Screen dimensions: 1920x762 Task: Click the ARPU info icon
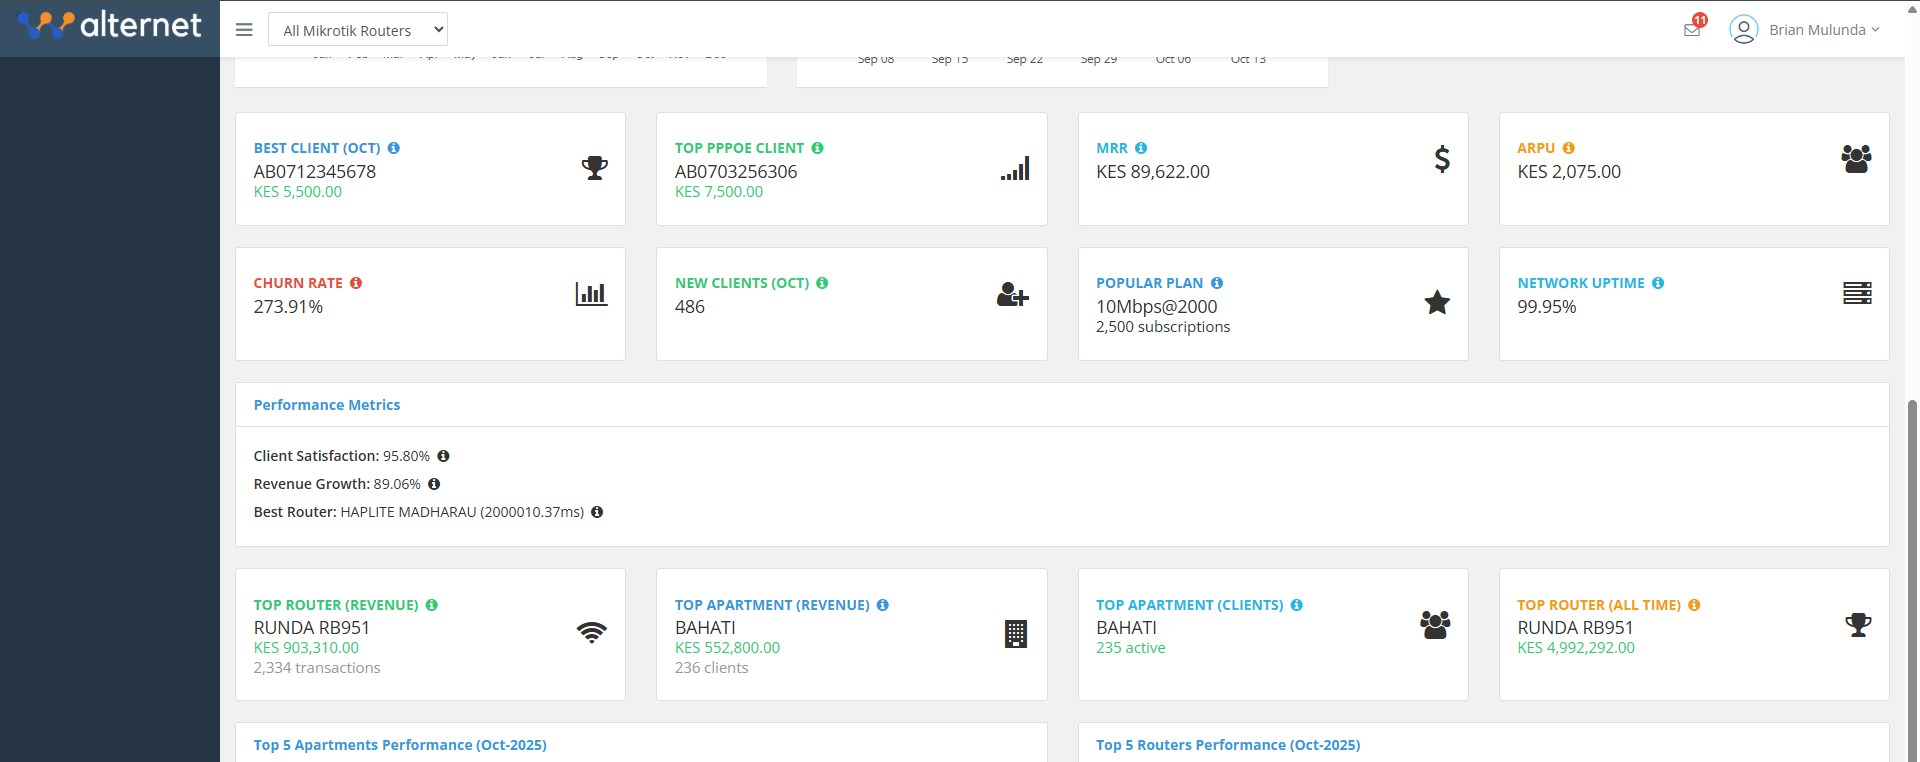pyautogui.click(x=1568, y=148)
